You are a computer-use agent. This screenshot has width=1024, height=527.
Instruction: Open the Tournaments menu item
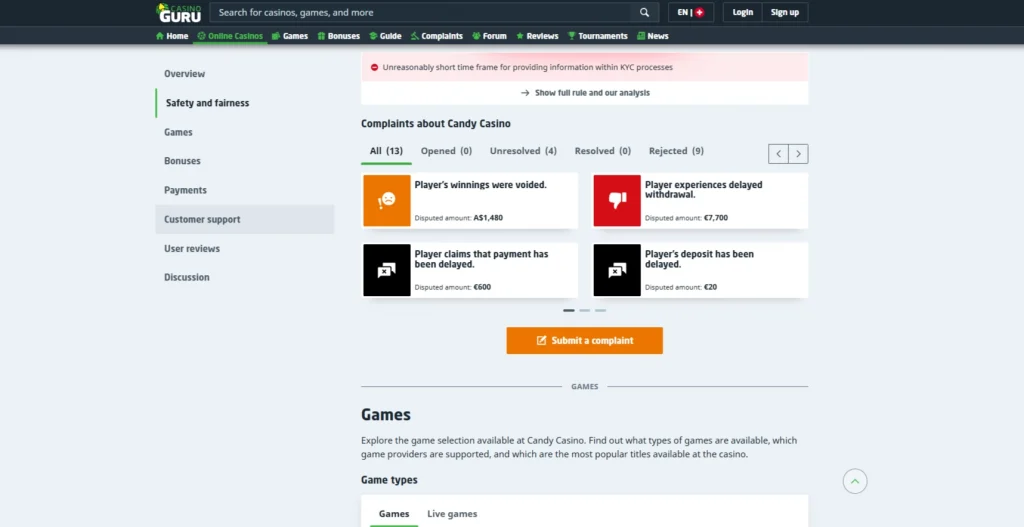pyautogui.click(x=598, y=36)
